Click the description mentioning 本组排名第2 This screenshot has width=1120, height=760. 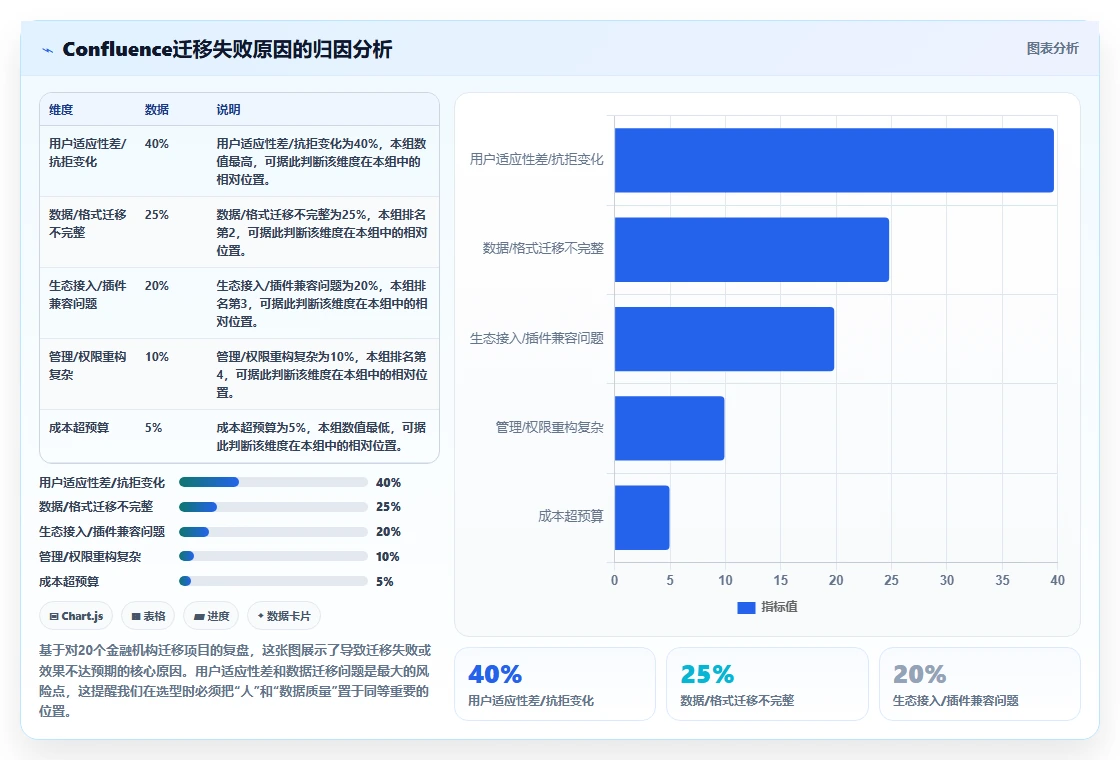(x=321, y=232)
